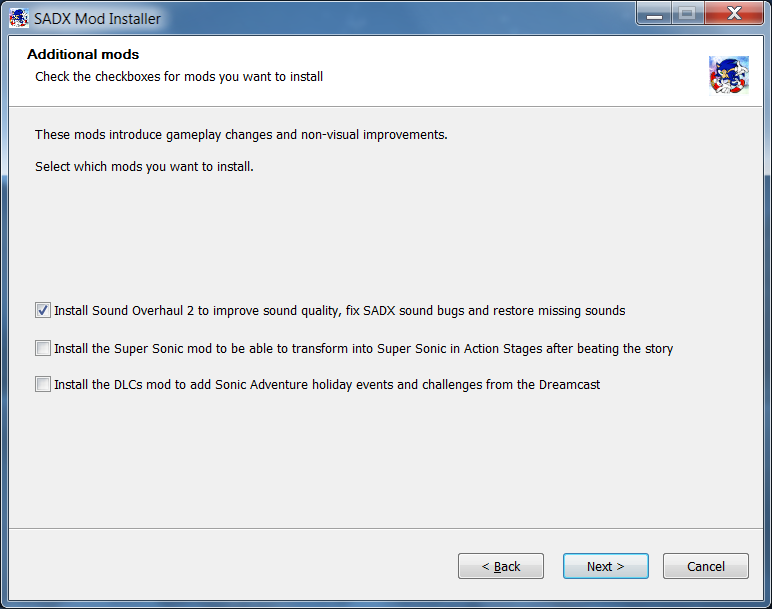Image resolution: width=772 pixels, height=609 pixels.
Task: Click the Sonic artwork icon in the header
Action: (729, 75)
